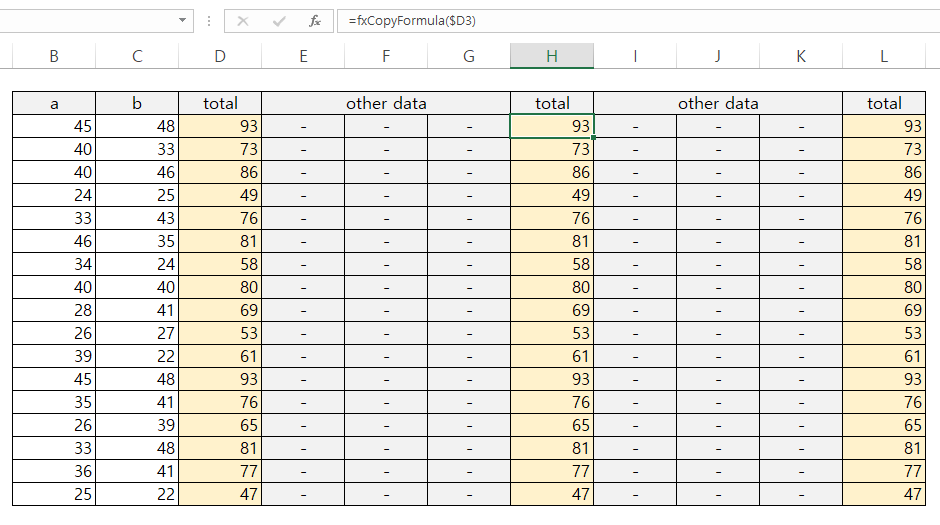Image resolution: width=940 pixels, height=525 pixels.
Task: Select column J header
Action: [x=718, y=56]
